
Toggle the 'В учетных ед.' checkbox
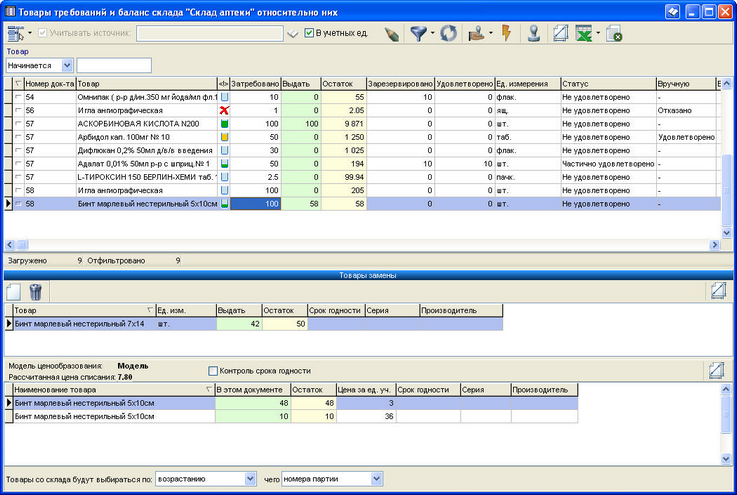[309, 33]
